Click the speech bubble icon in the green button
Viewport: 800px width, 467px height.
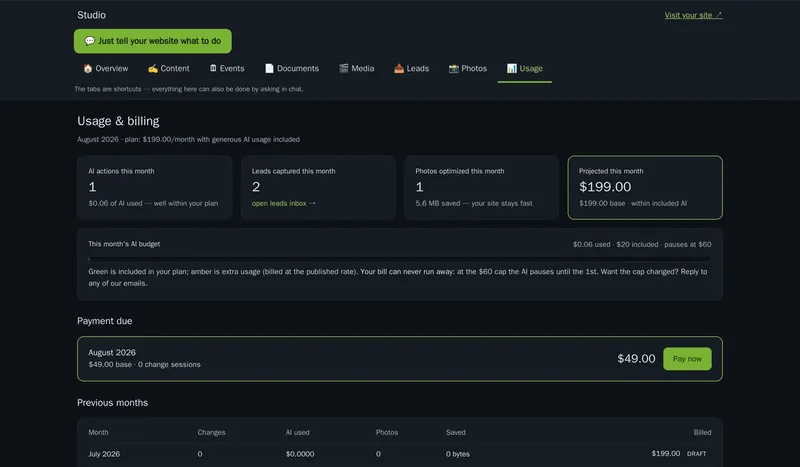coord(90,41)
